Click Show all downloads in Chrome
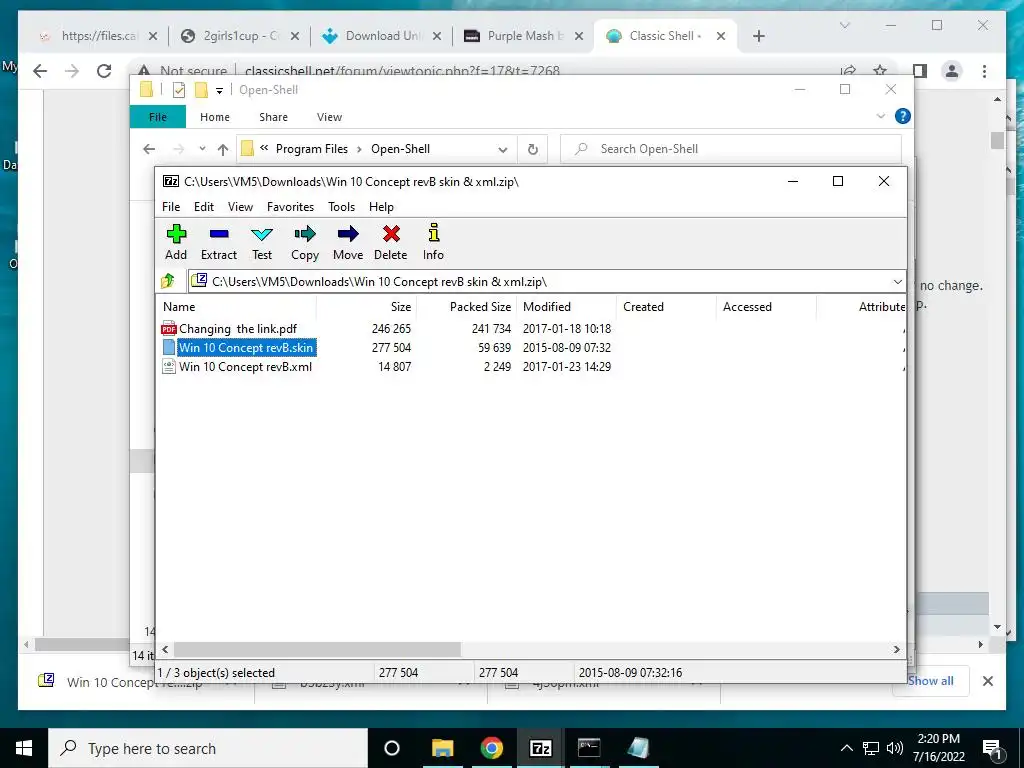 (931, 680)
